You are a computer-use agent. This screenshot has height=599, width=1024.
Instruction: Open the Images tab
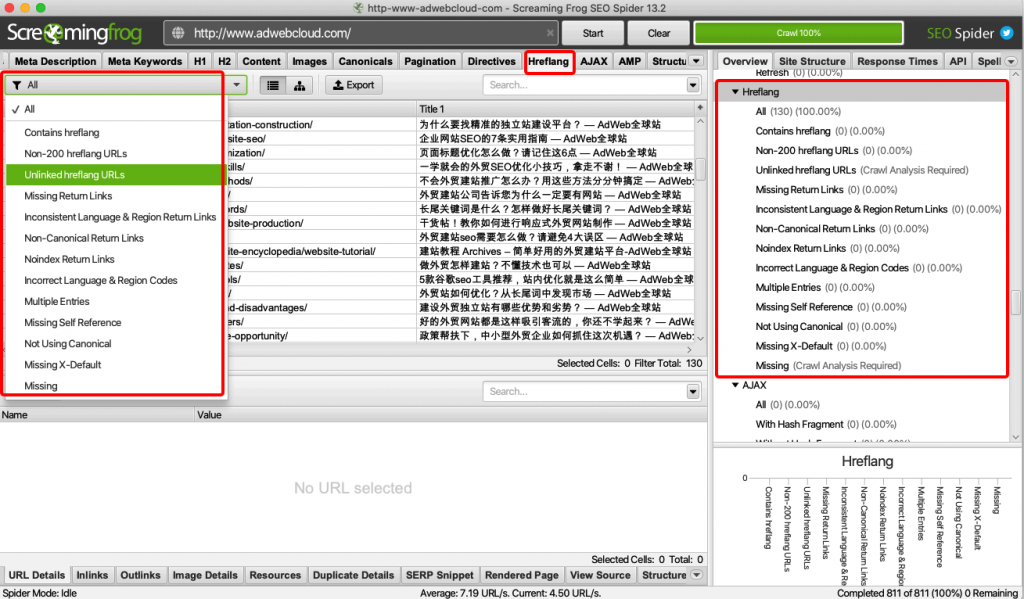click(x=310, y=61)
